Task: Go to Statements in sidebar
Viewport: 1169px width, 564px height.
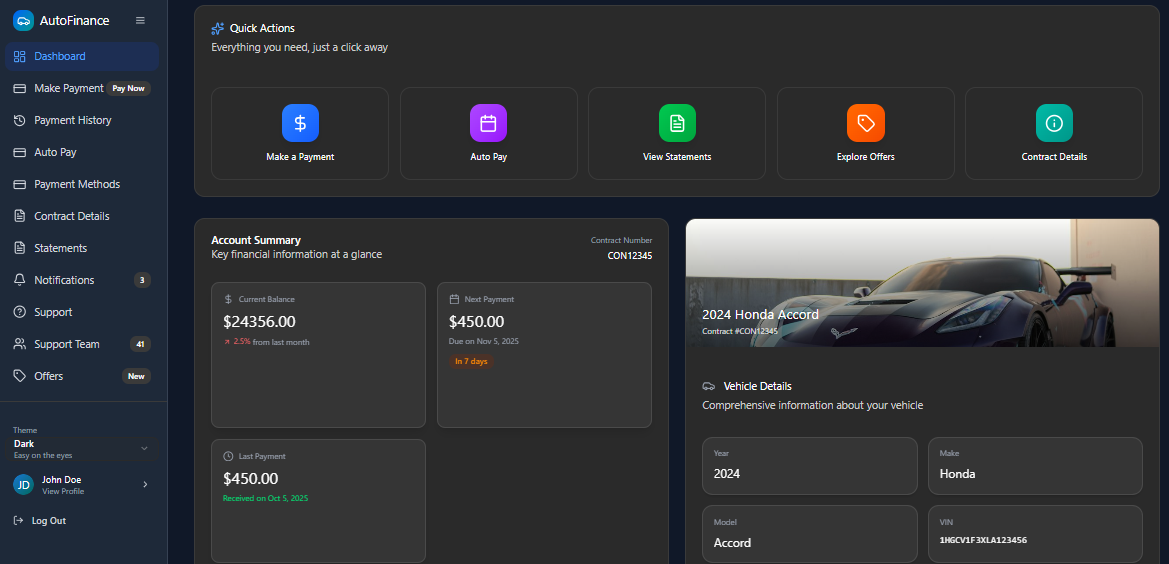Action: 60,248
